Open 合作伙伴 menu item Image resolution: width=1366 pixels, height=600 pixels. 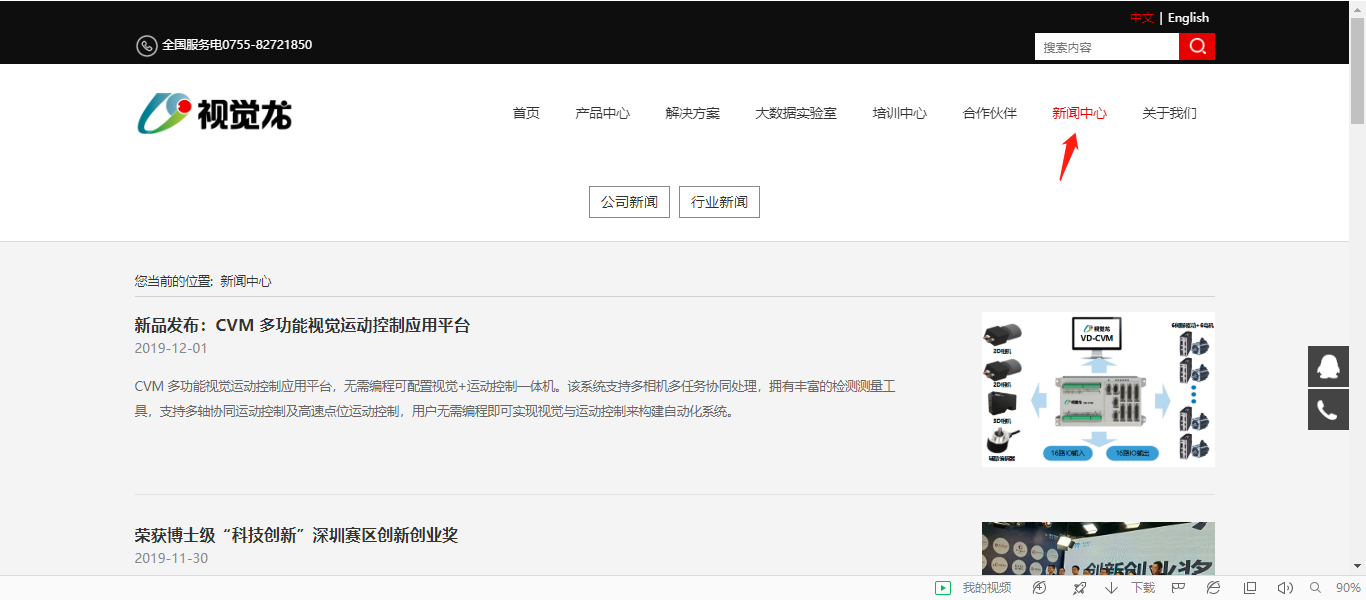(x=989, y=113)
